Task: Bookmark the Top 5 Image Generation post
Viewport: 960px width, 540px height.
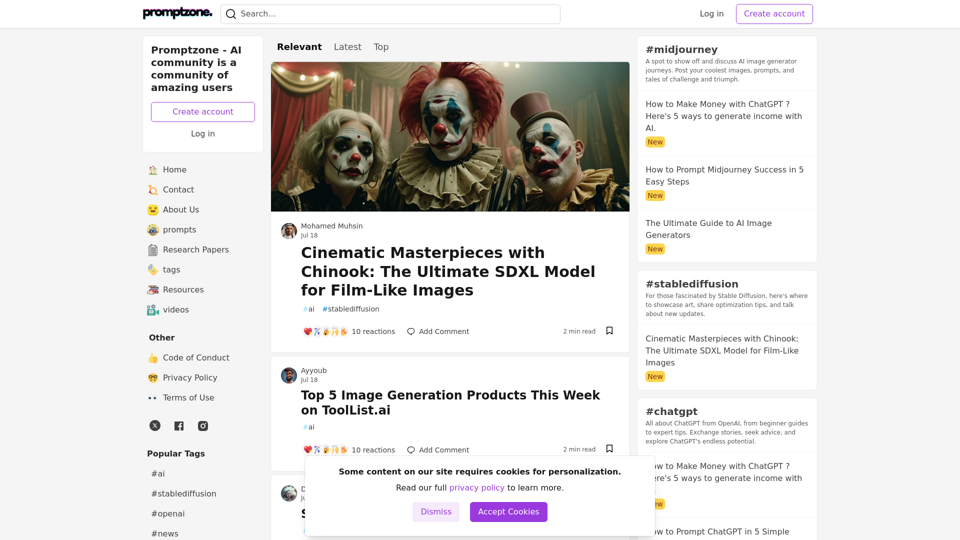Action: 609,449
